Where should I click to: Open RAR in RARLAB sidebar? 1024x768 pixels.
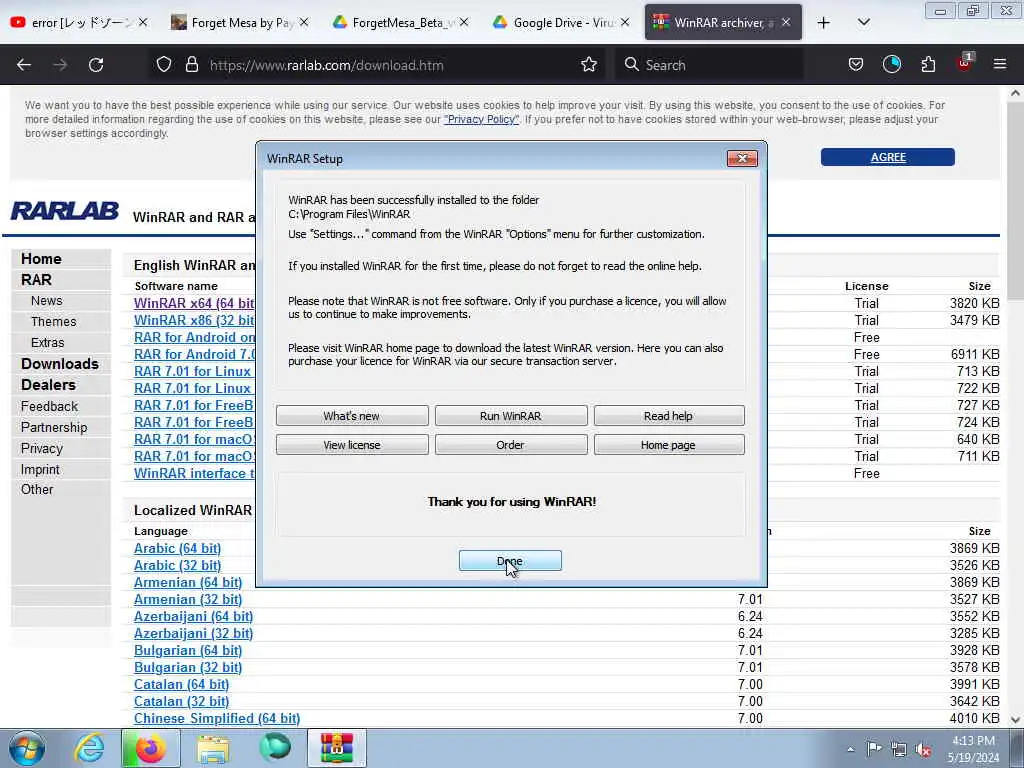36,280
